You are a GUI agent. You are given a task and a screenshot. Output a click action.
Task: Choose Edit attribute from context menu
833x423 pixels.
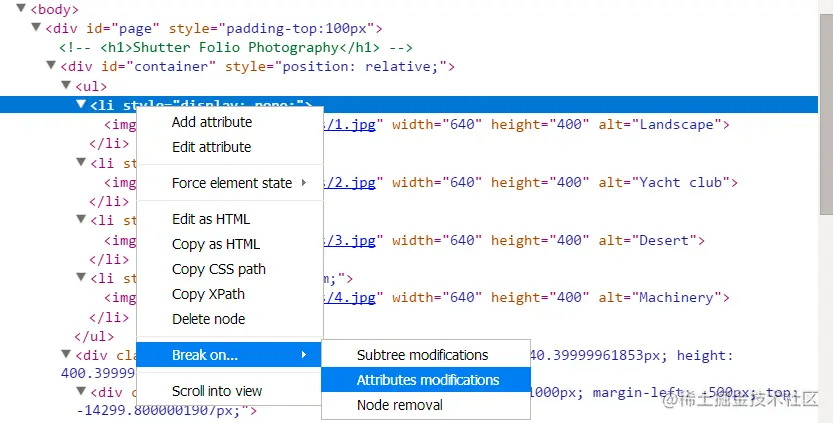pos(230,147)
